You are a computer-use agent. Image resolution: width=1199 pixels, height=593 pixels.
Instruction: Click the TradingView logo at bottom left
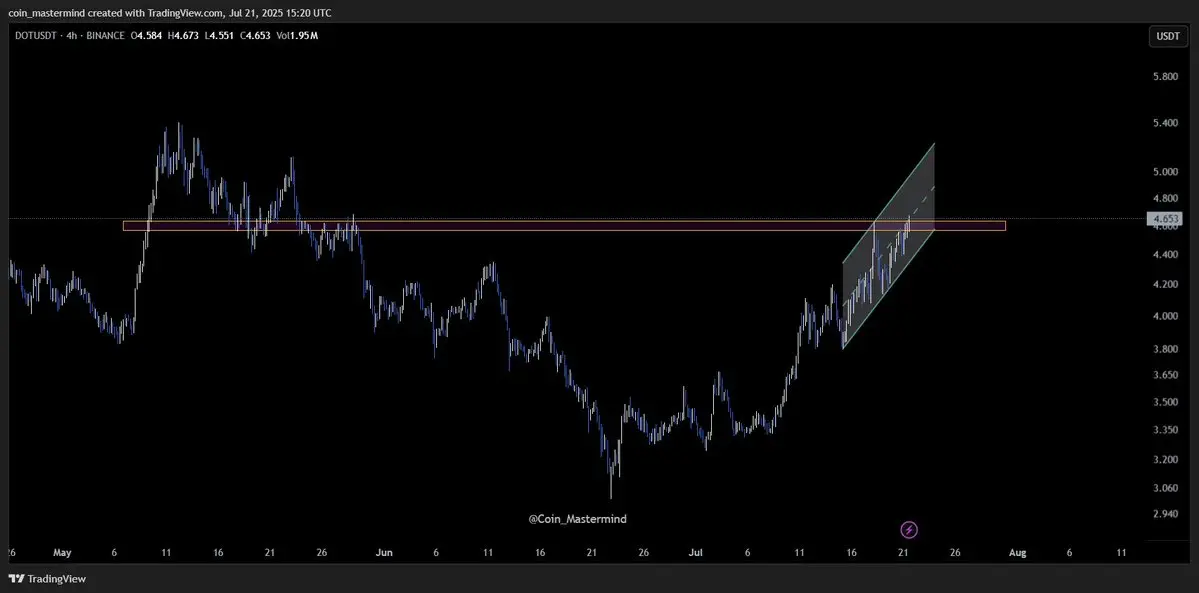click(x=47, y=578)
